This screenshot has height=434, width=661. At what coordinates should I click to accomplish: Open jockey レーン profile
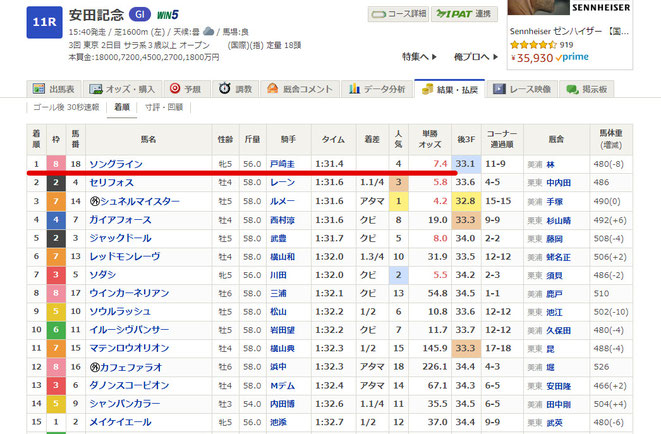(282, 182)
